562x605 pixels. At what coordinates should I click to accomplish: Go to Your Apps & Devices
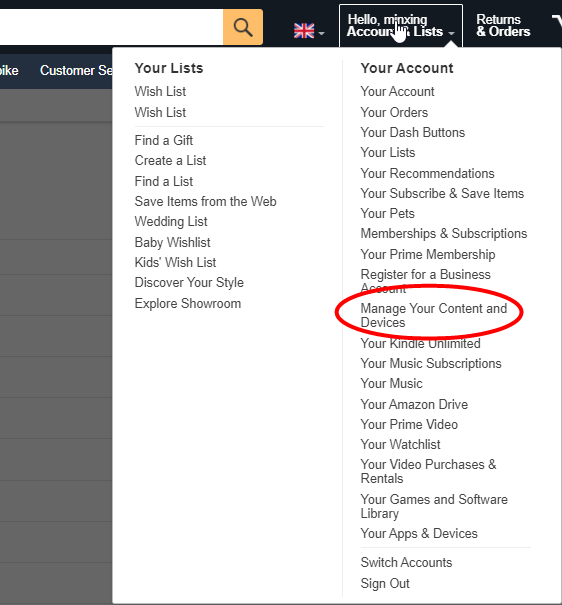pyautogui.click(x=419, y=533)
